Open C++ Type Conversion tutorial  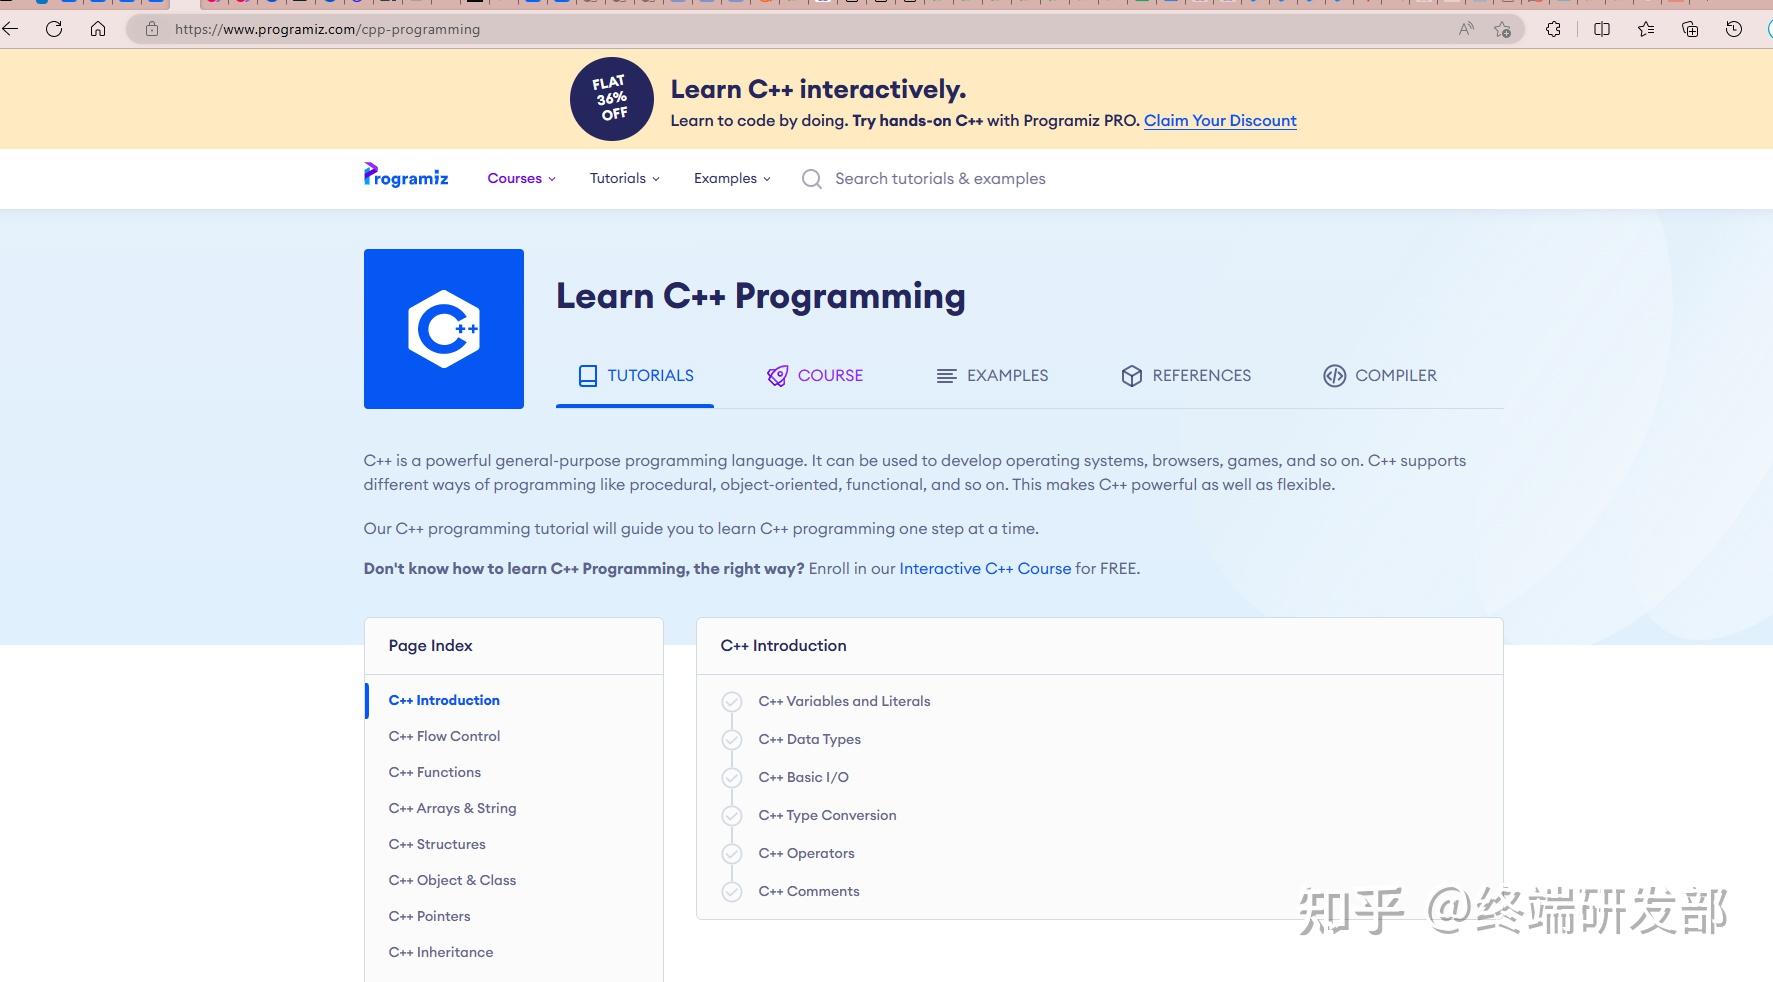pos(827,815)
